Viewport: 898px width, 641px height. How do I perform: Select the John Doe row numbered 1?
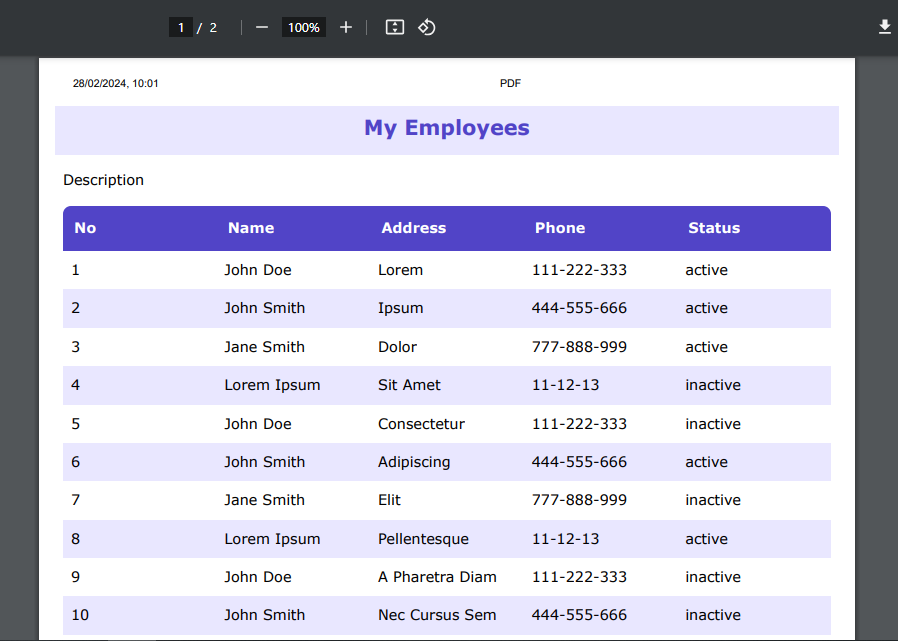[x=258, y=270]
